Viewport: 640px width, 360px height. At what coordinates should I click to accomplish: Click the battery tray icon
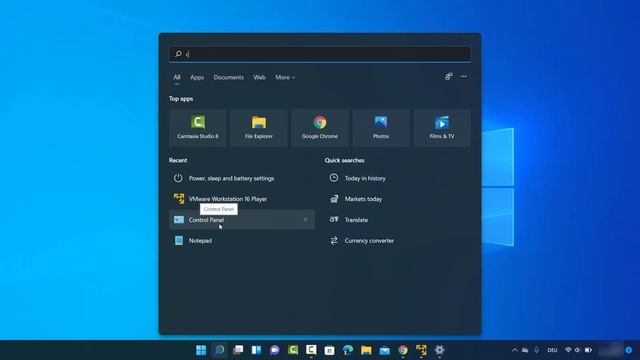tap(588, 350)
